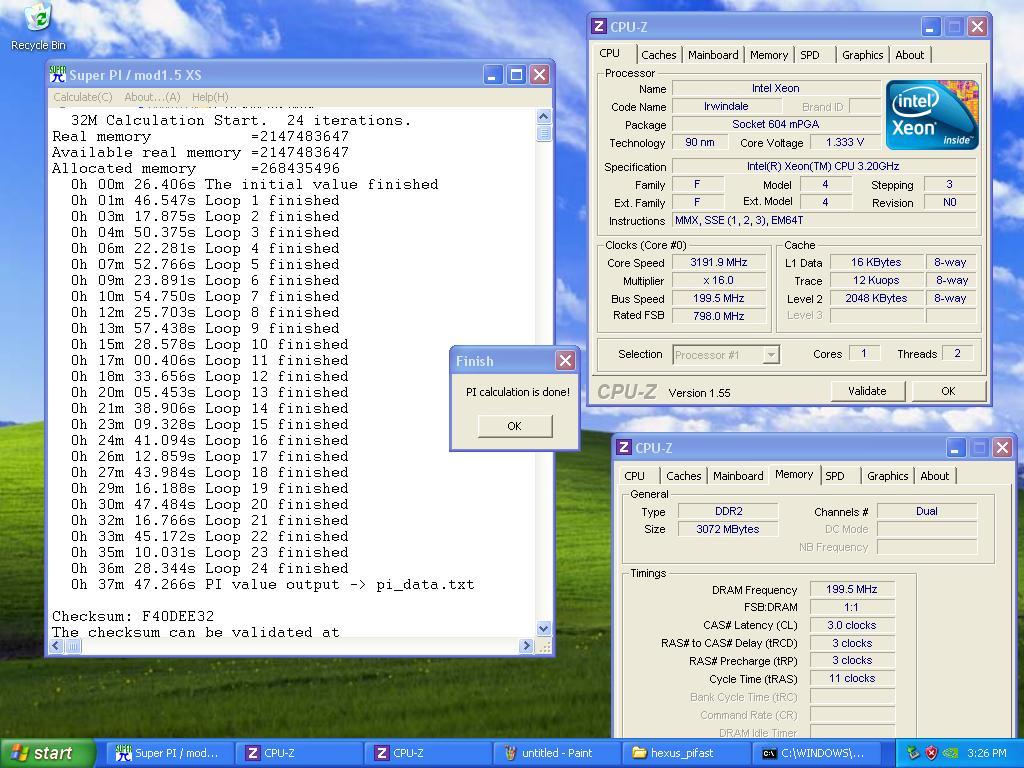Image resolution: width=1024 pixels, height=768 pixels.
Task: Open untitled - Paint from taskbar
Action: (x=556, y=753)
